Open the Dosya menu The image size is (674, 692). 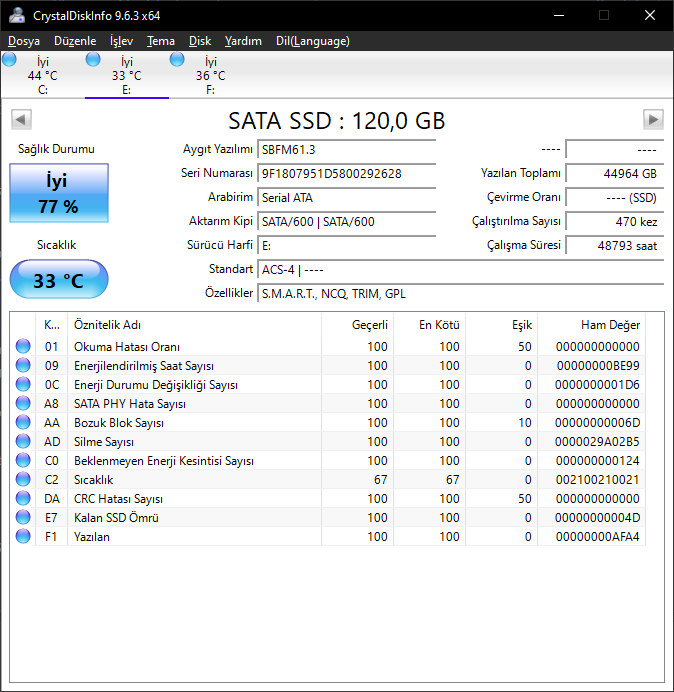[24, 41]
